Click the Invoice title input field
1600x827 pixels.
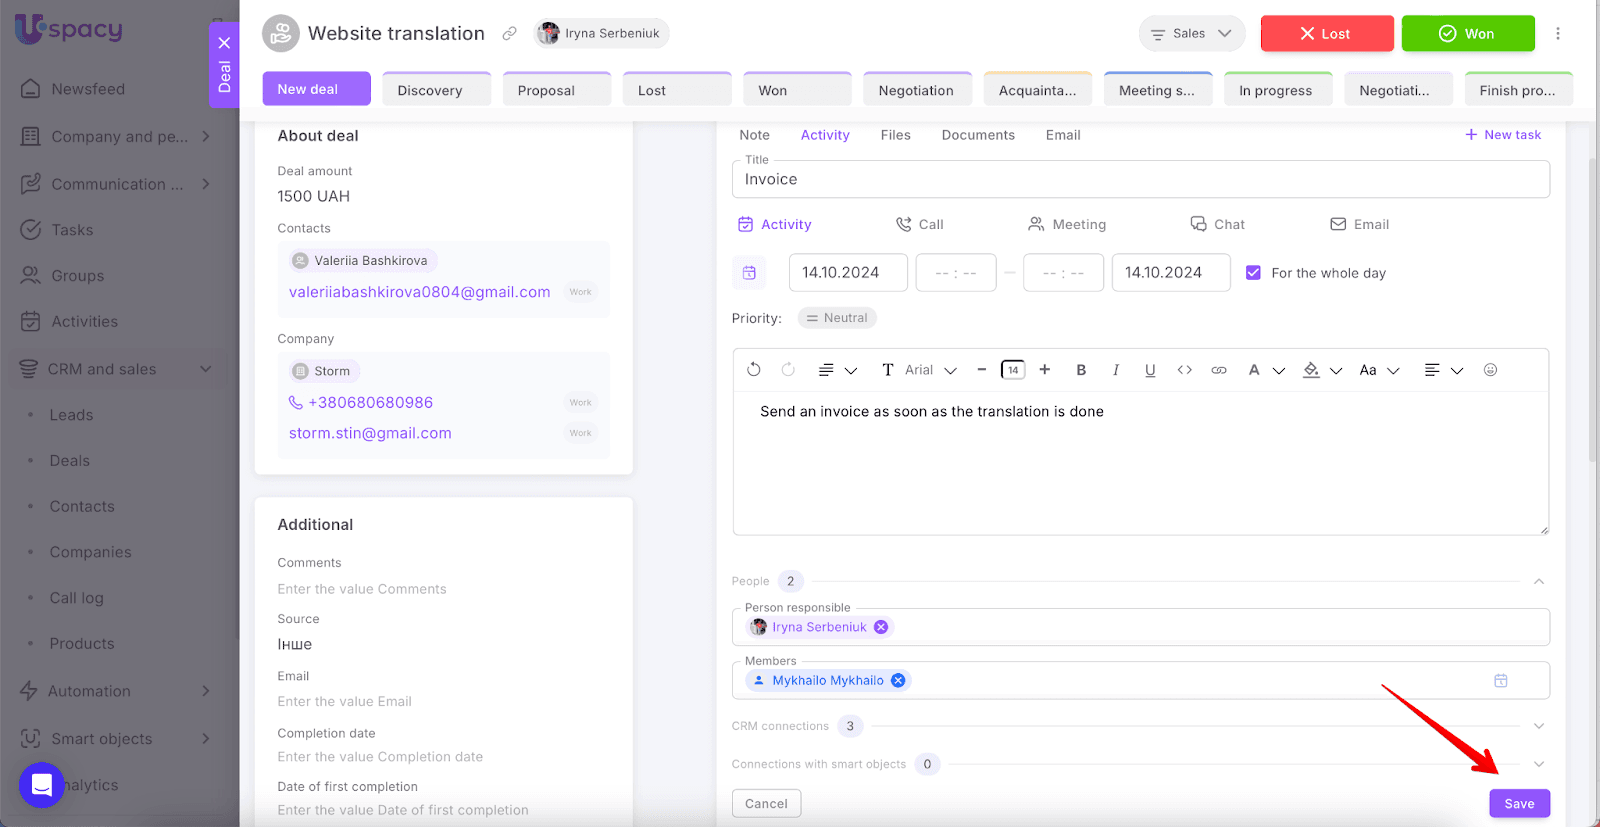pos(1140,180)
